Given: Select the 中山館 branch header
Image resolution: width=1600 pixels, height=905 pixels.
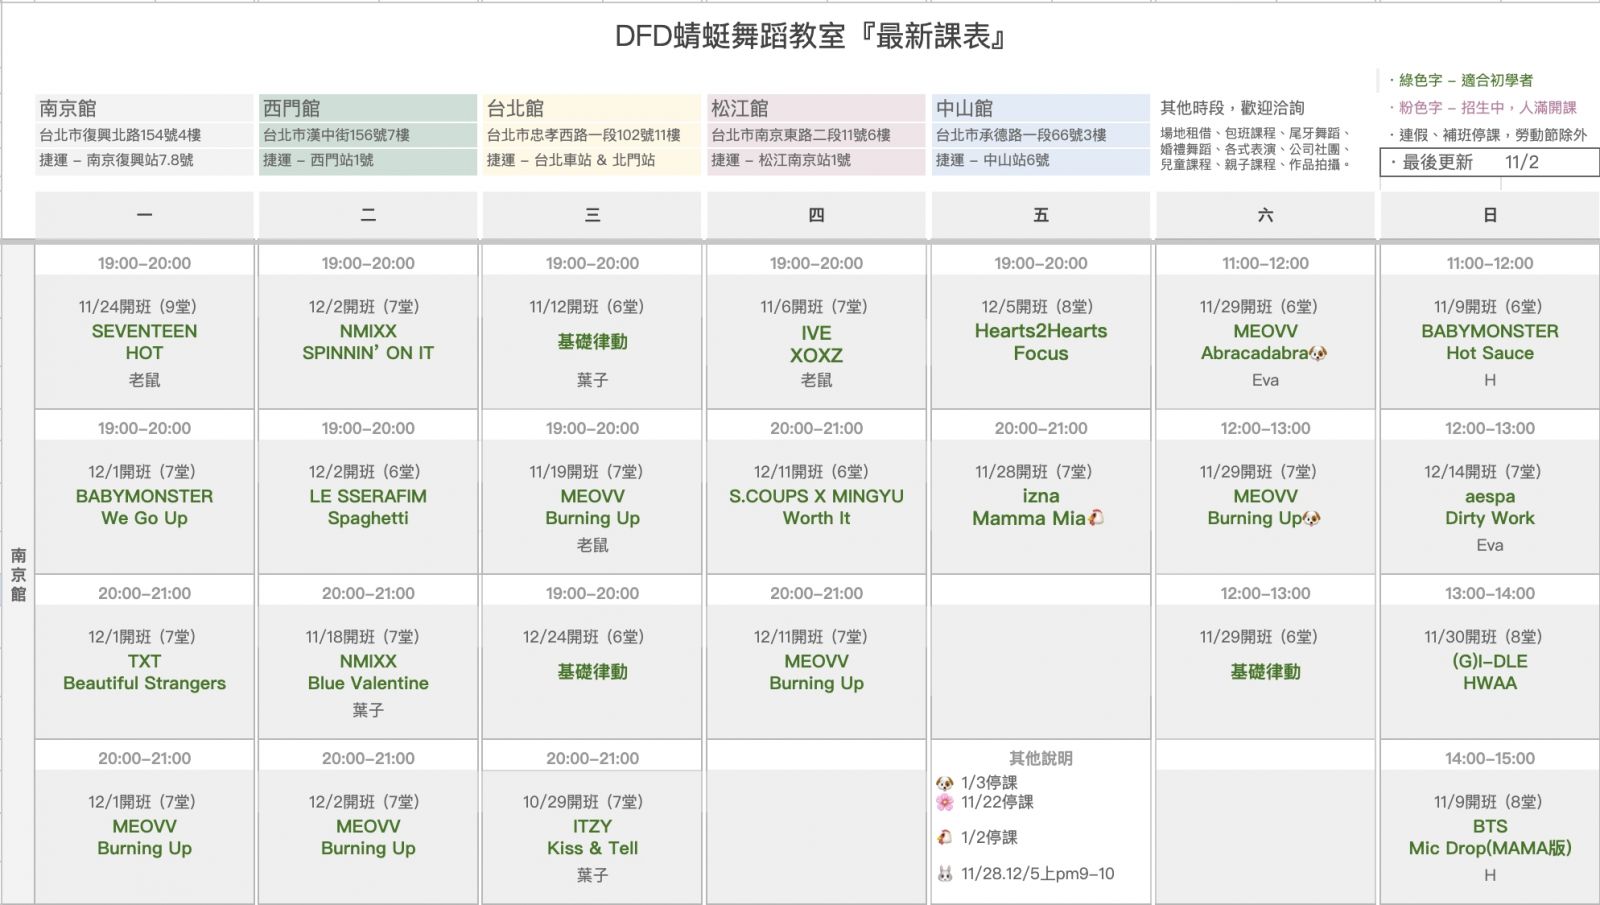Looking at the screenshot, I should tap(964, 108).
